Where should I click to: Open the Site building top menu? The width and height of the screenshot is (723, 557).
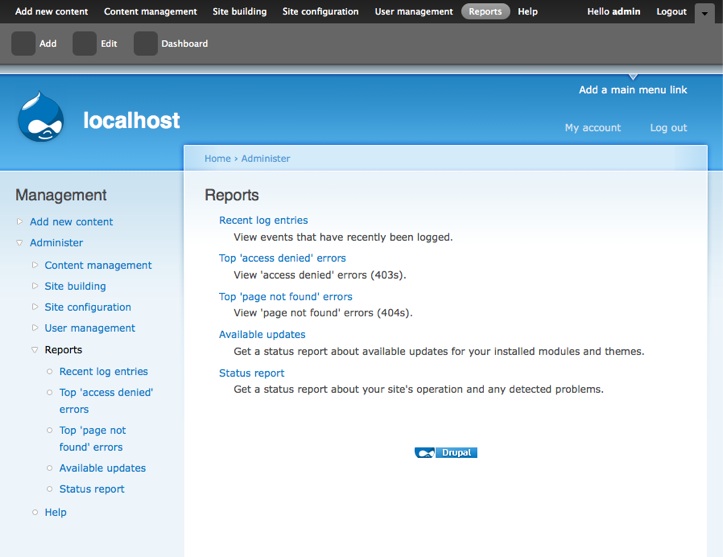tap(240, 12)
